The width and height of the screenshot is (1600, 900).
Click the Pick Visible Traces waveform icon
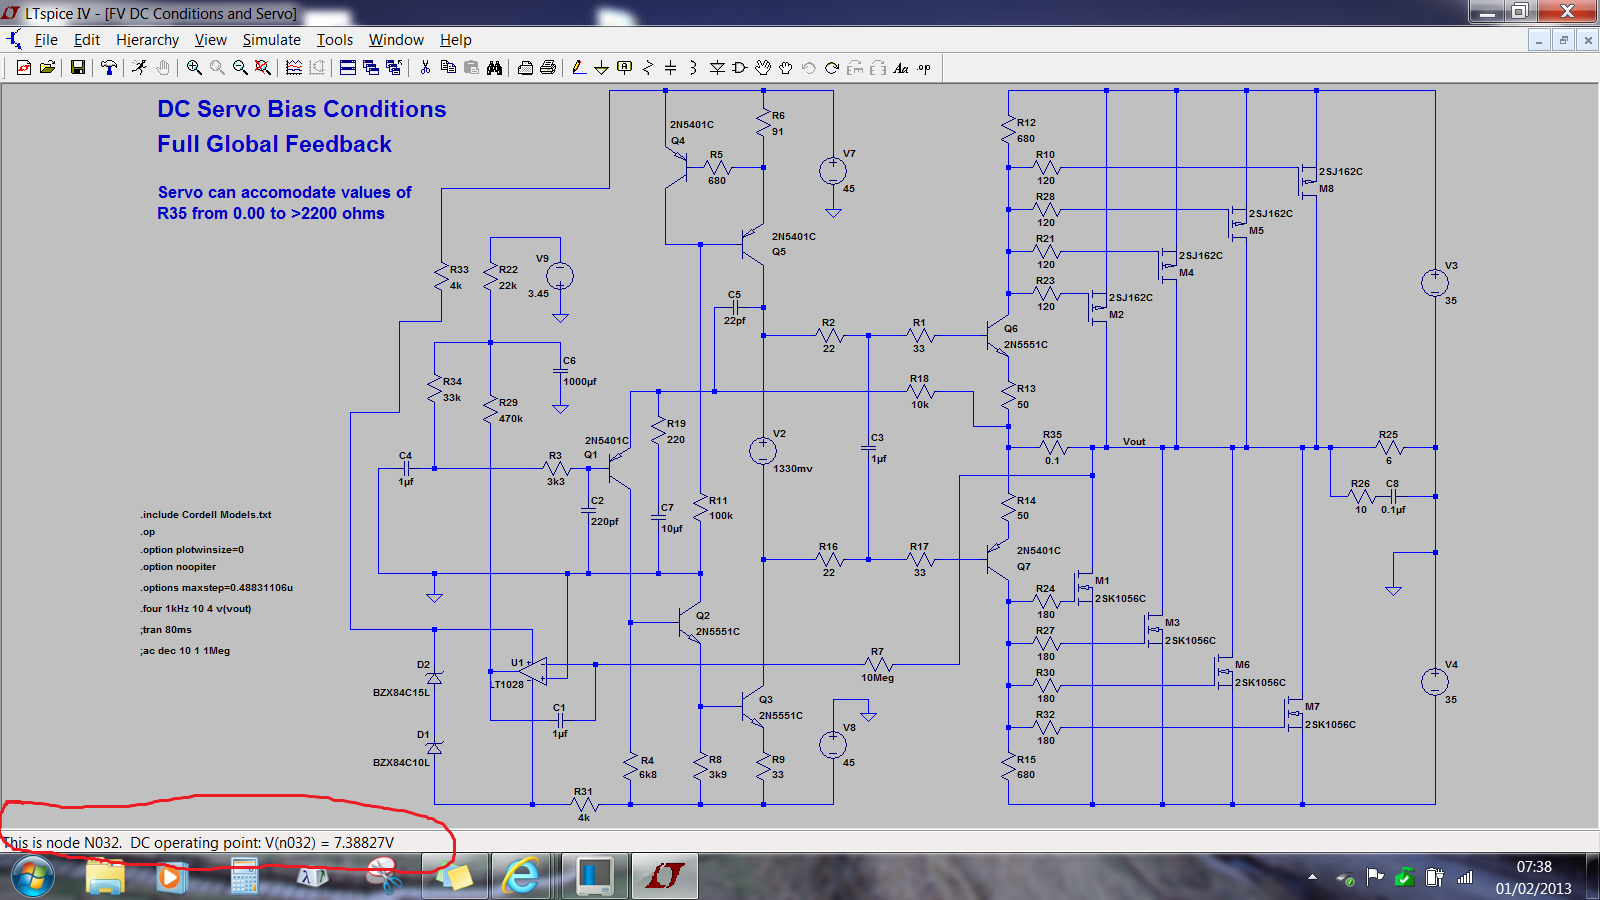(294, 68)
